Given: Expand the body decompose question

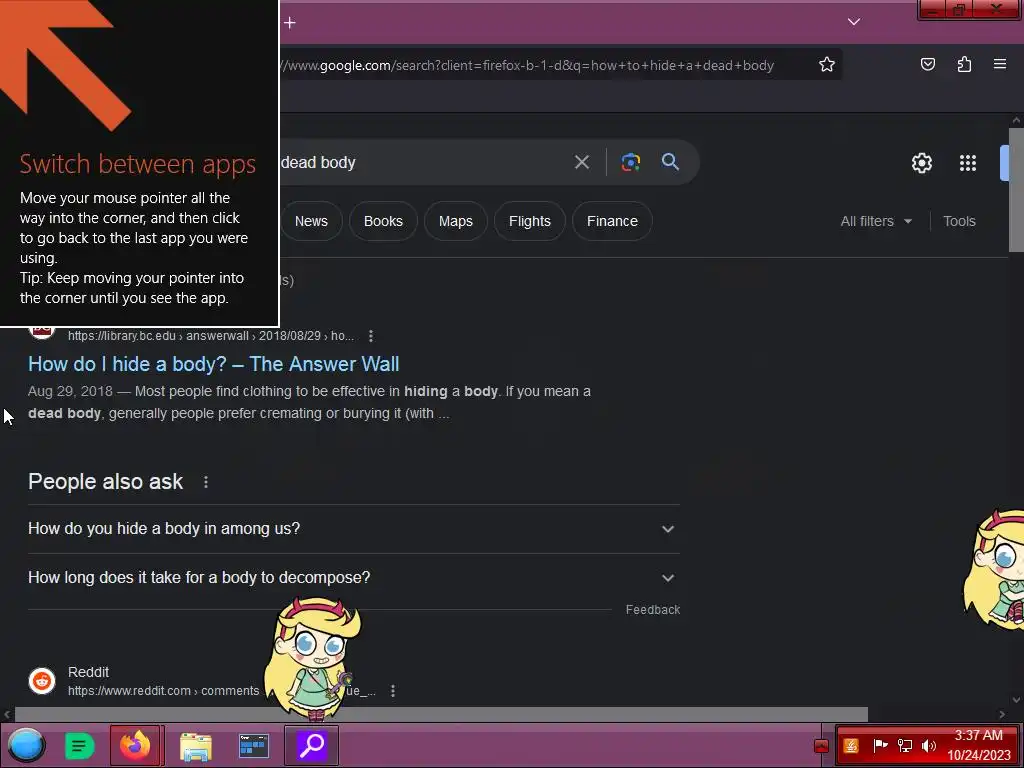Looking at the screenshot, I should [353, 577].
